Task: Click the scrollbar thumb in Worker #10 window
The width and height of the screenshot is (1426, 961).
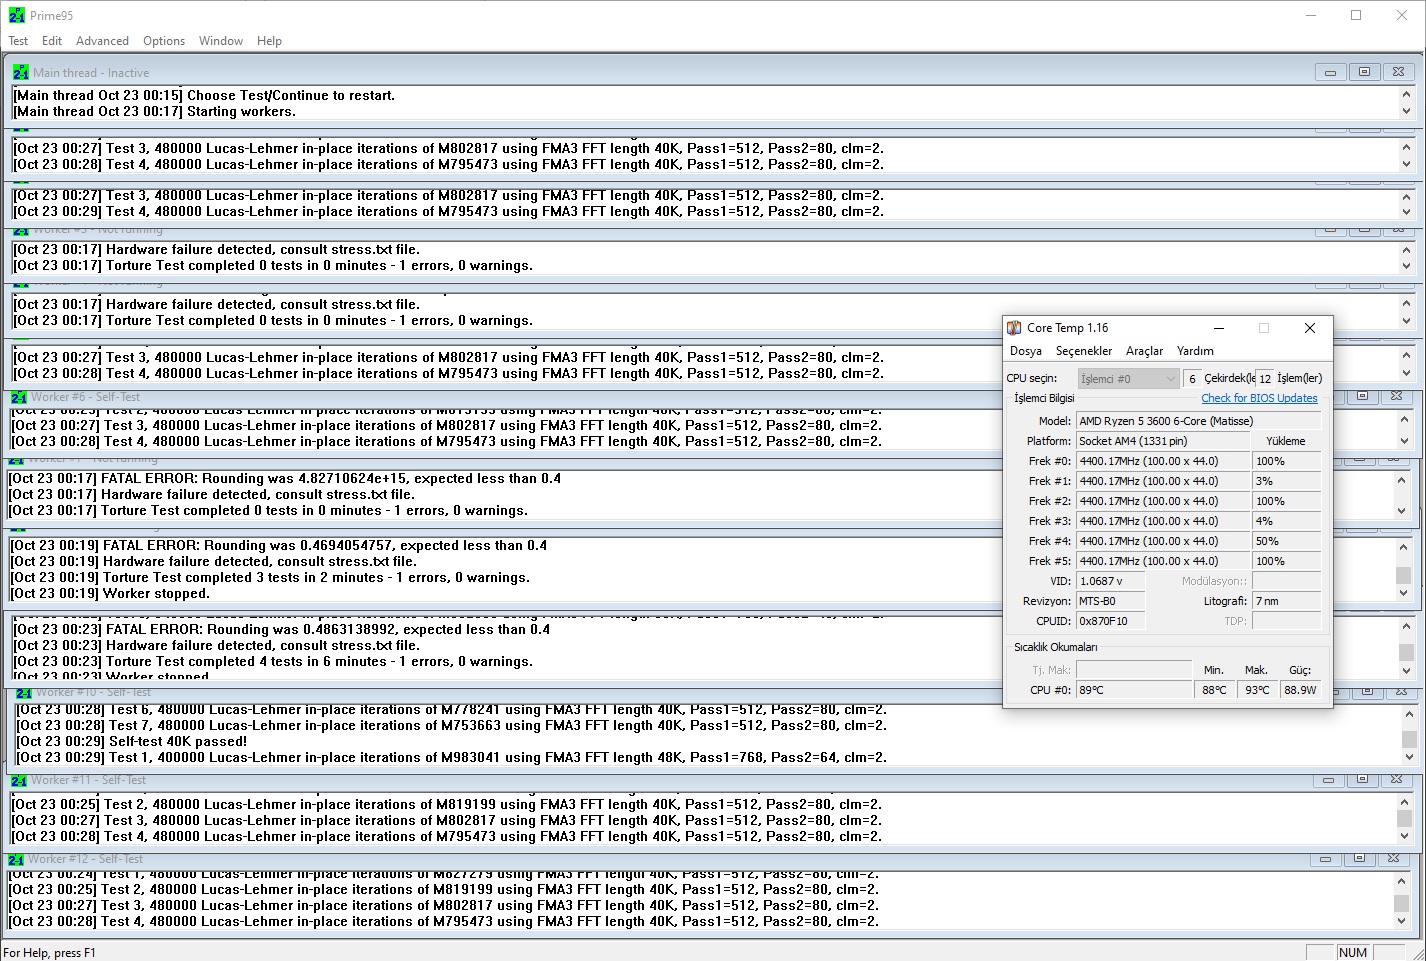Action: coord(1409,739)
